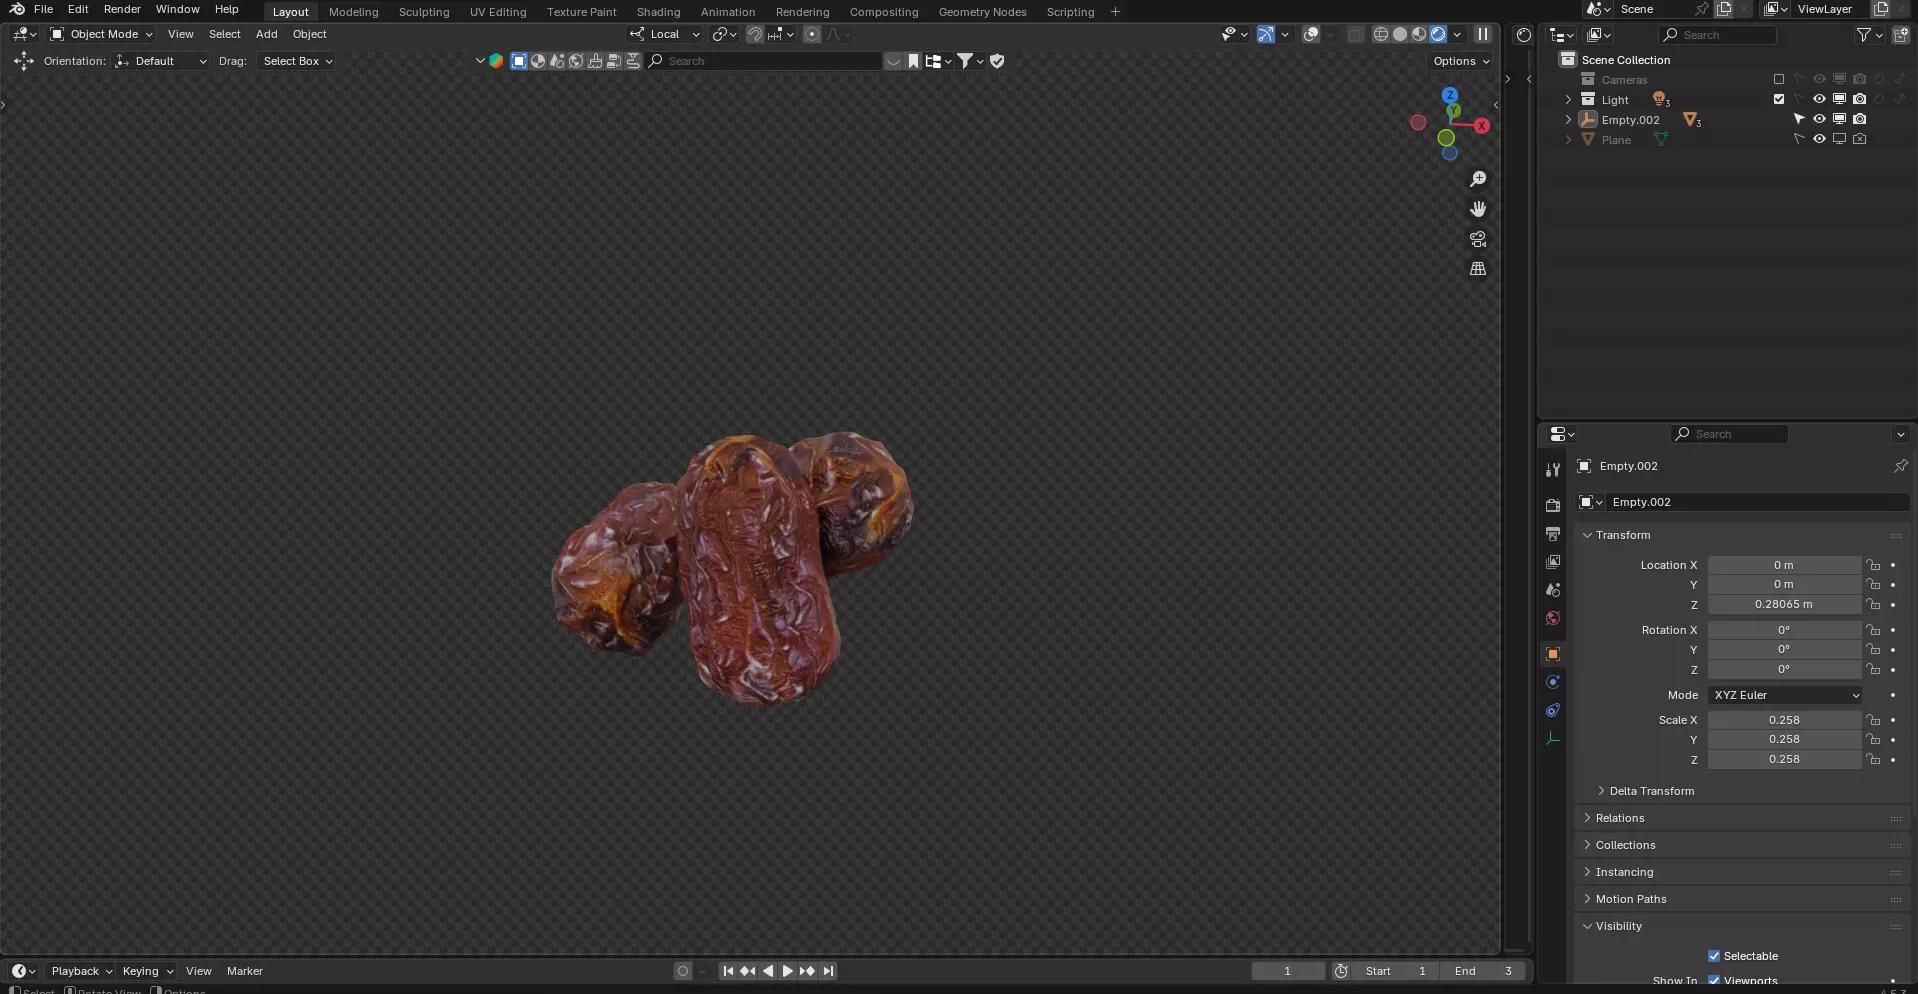This screenshot has height=994, width=1918.
Task: Lock the Location X value
Action: coord(1873,565)
